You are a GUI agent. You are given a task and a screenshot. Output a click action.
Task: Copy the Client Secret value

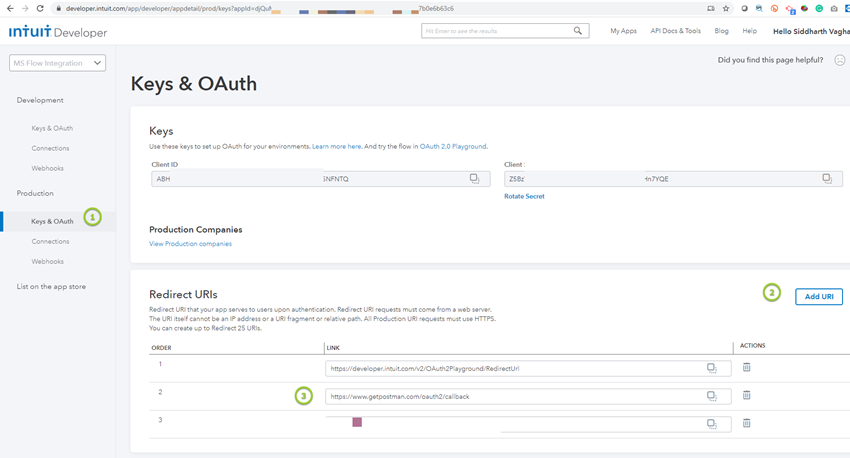tap(827, 179)
